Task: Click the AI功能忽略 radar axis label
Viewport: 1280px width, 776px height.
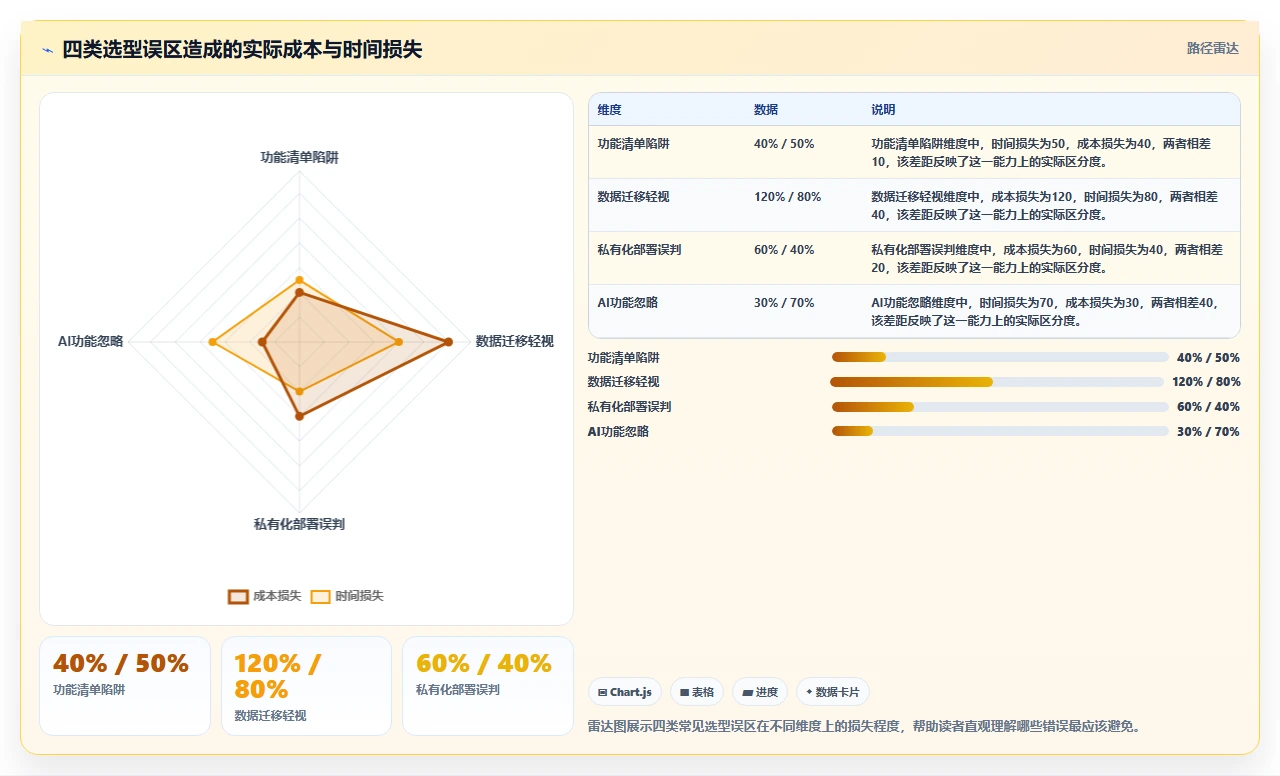Action: coord(90,341)
